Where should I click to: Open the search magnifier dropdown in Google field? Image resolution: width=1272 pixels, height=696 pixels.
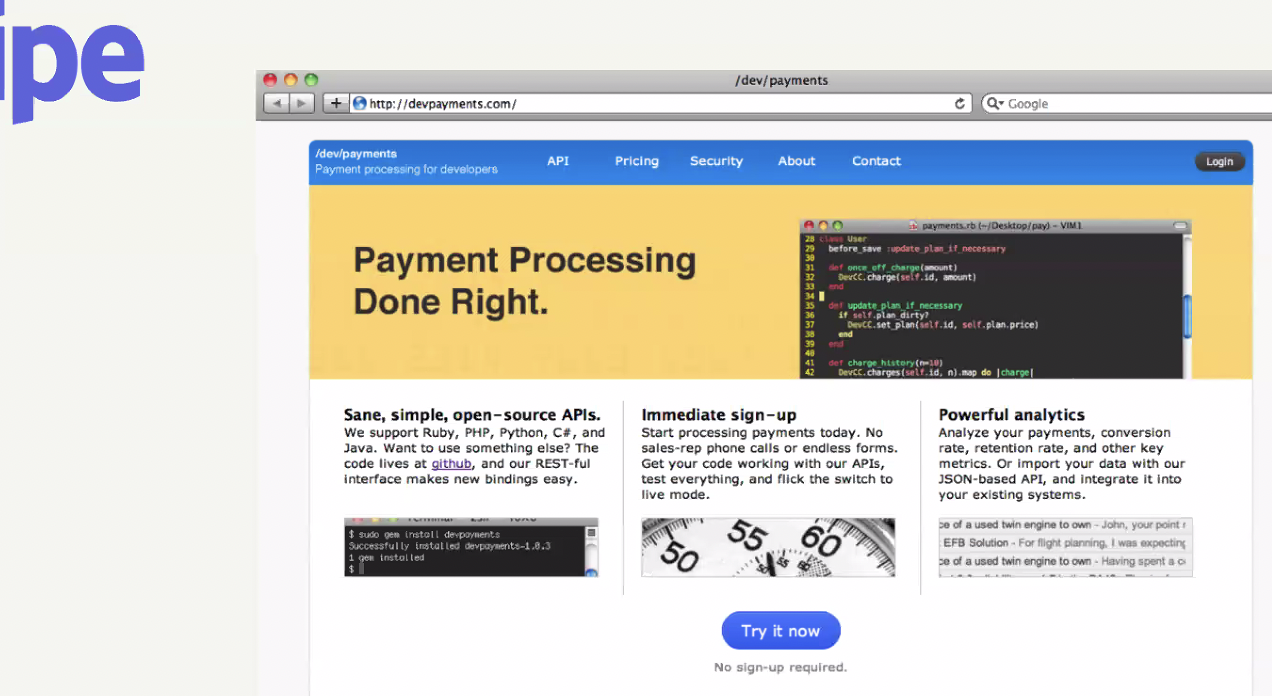point(995,104)
